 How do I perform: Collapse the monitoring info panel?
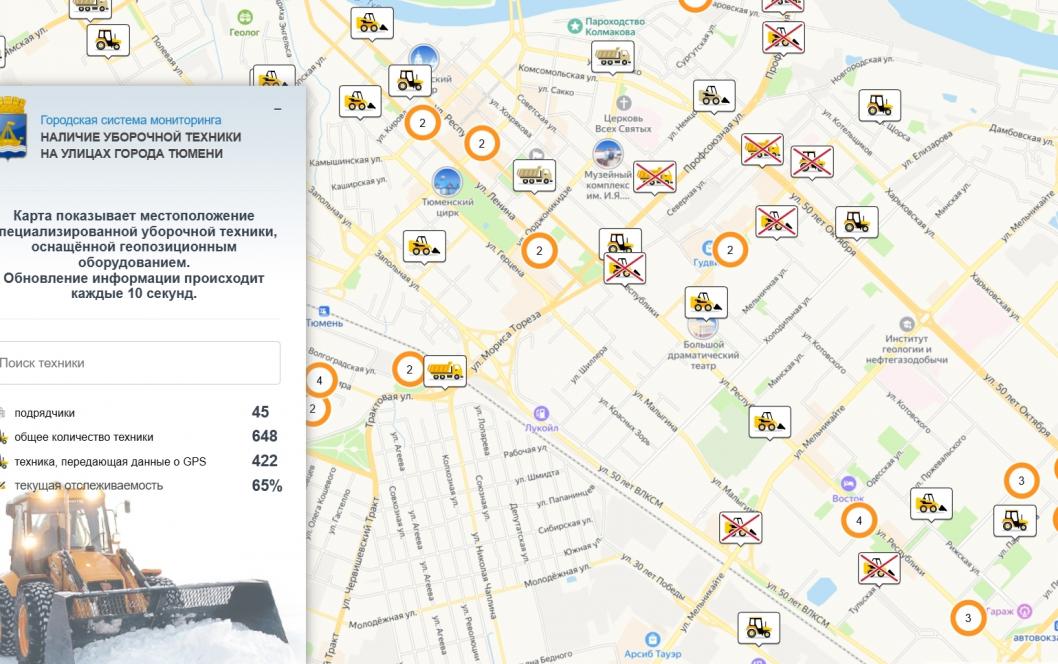tap(277, 107)
